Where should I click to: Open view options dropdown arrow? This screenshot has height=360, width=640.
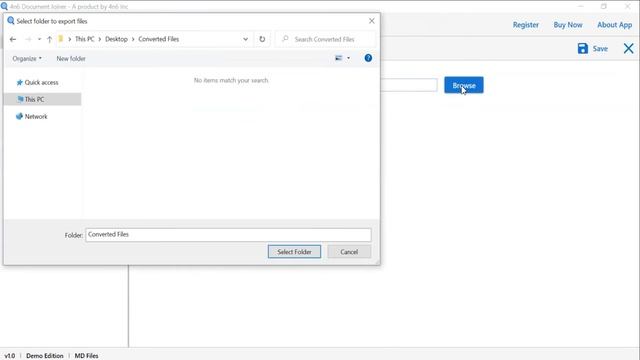pyautogui.click(x=348, y=58)
